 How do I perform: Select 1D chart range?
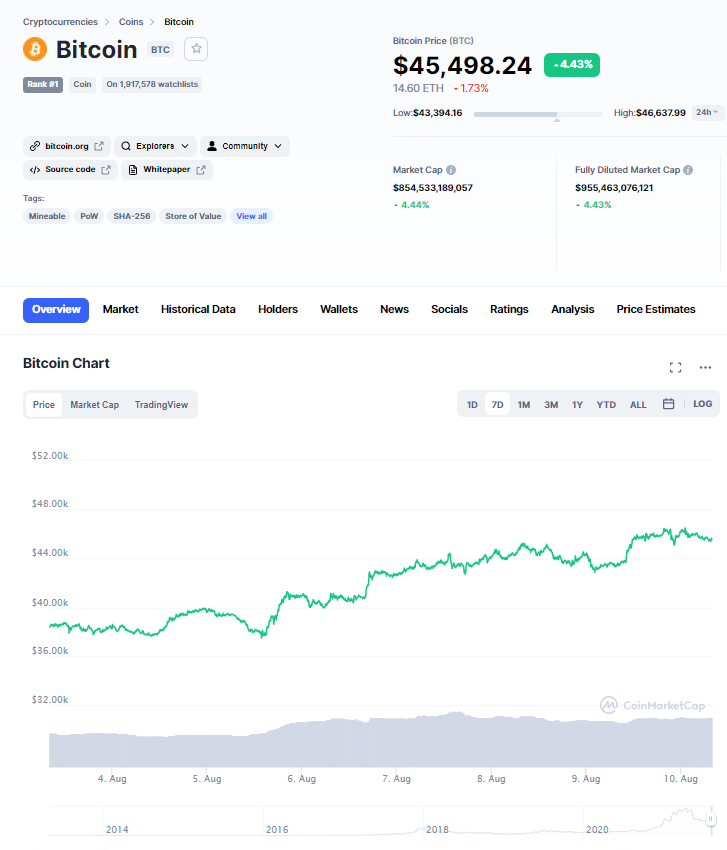[x=472, y=404]
